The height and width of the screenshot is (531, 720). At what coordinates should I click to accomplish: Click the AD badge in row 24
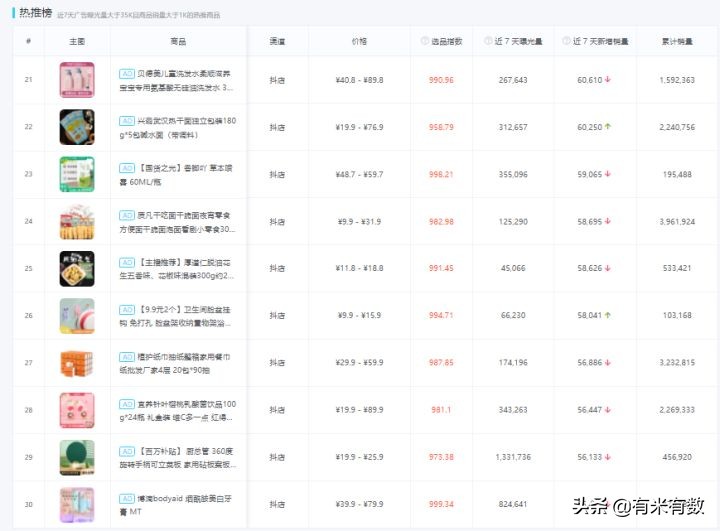click(x=127, y=215)
